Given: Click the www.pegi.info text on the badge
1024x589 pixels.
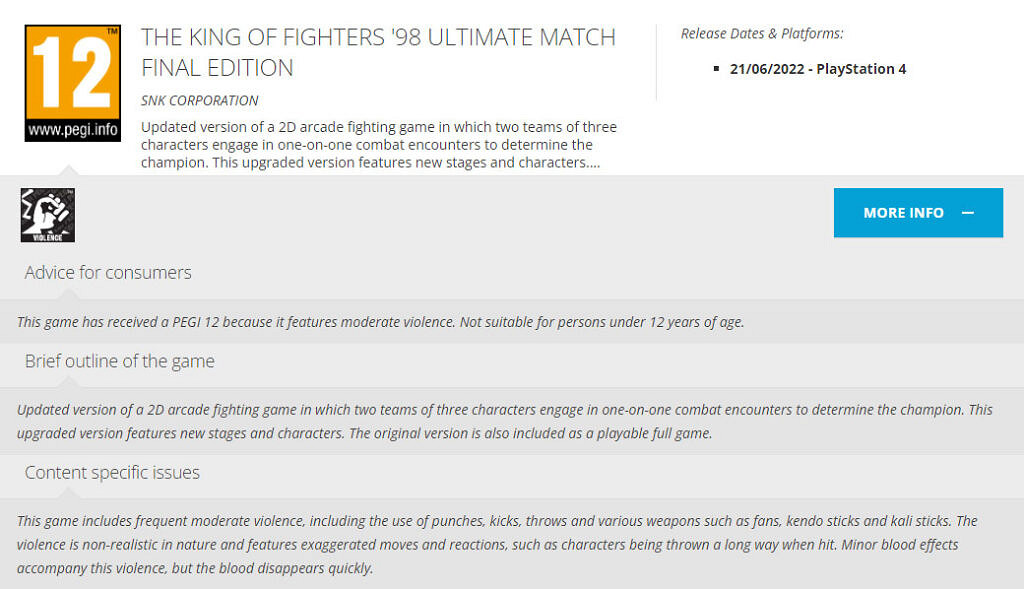Looking at the screenshot, I should point(72,129).
